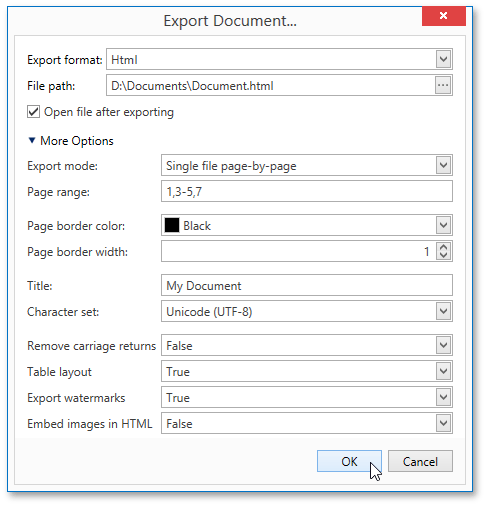Open Remove carriage returns dropdown
The image size is (486, 506).
pyautogui.click(x=443, y=345)
